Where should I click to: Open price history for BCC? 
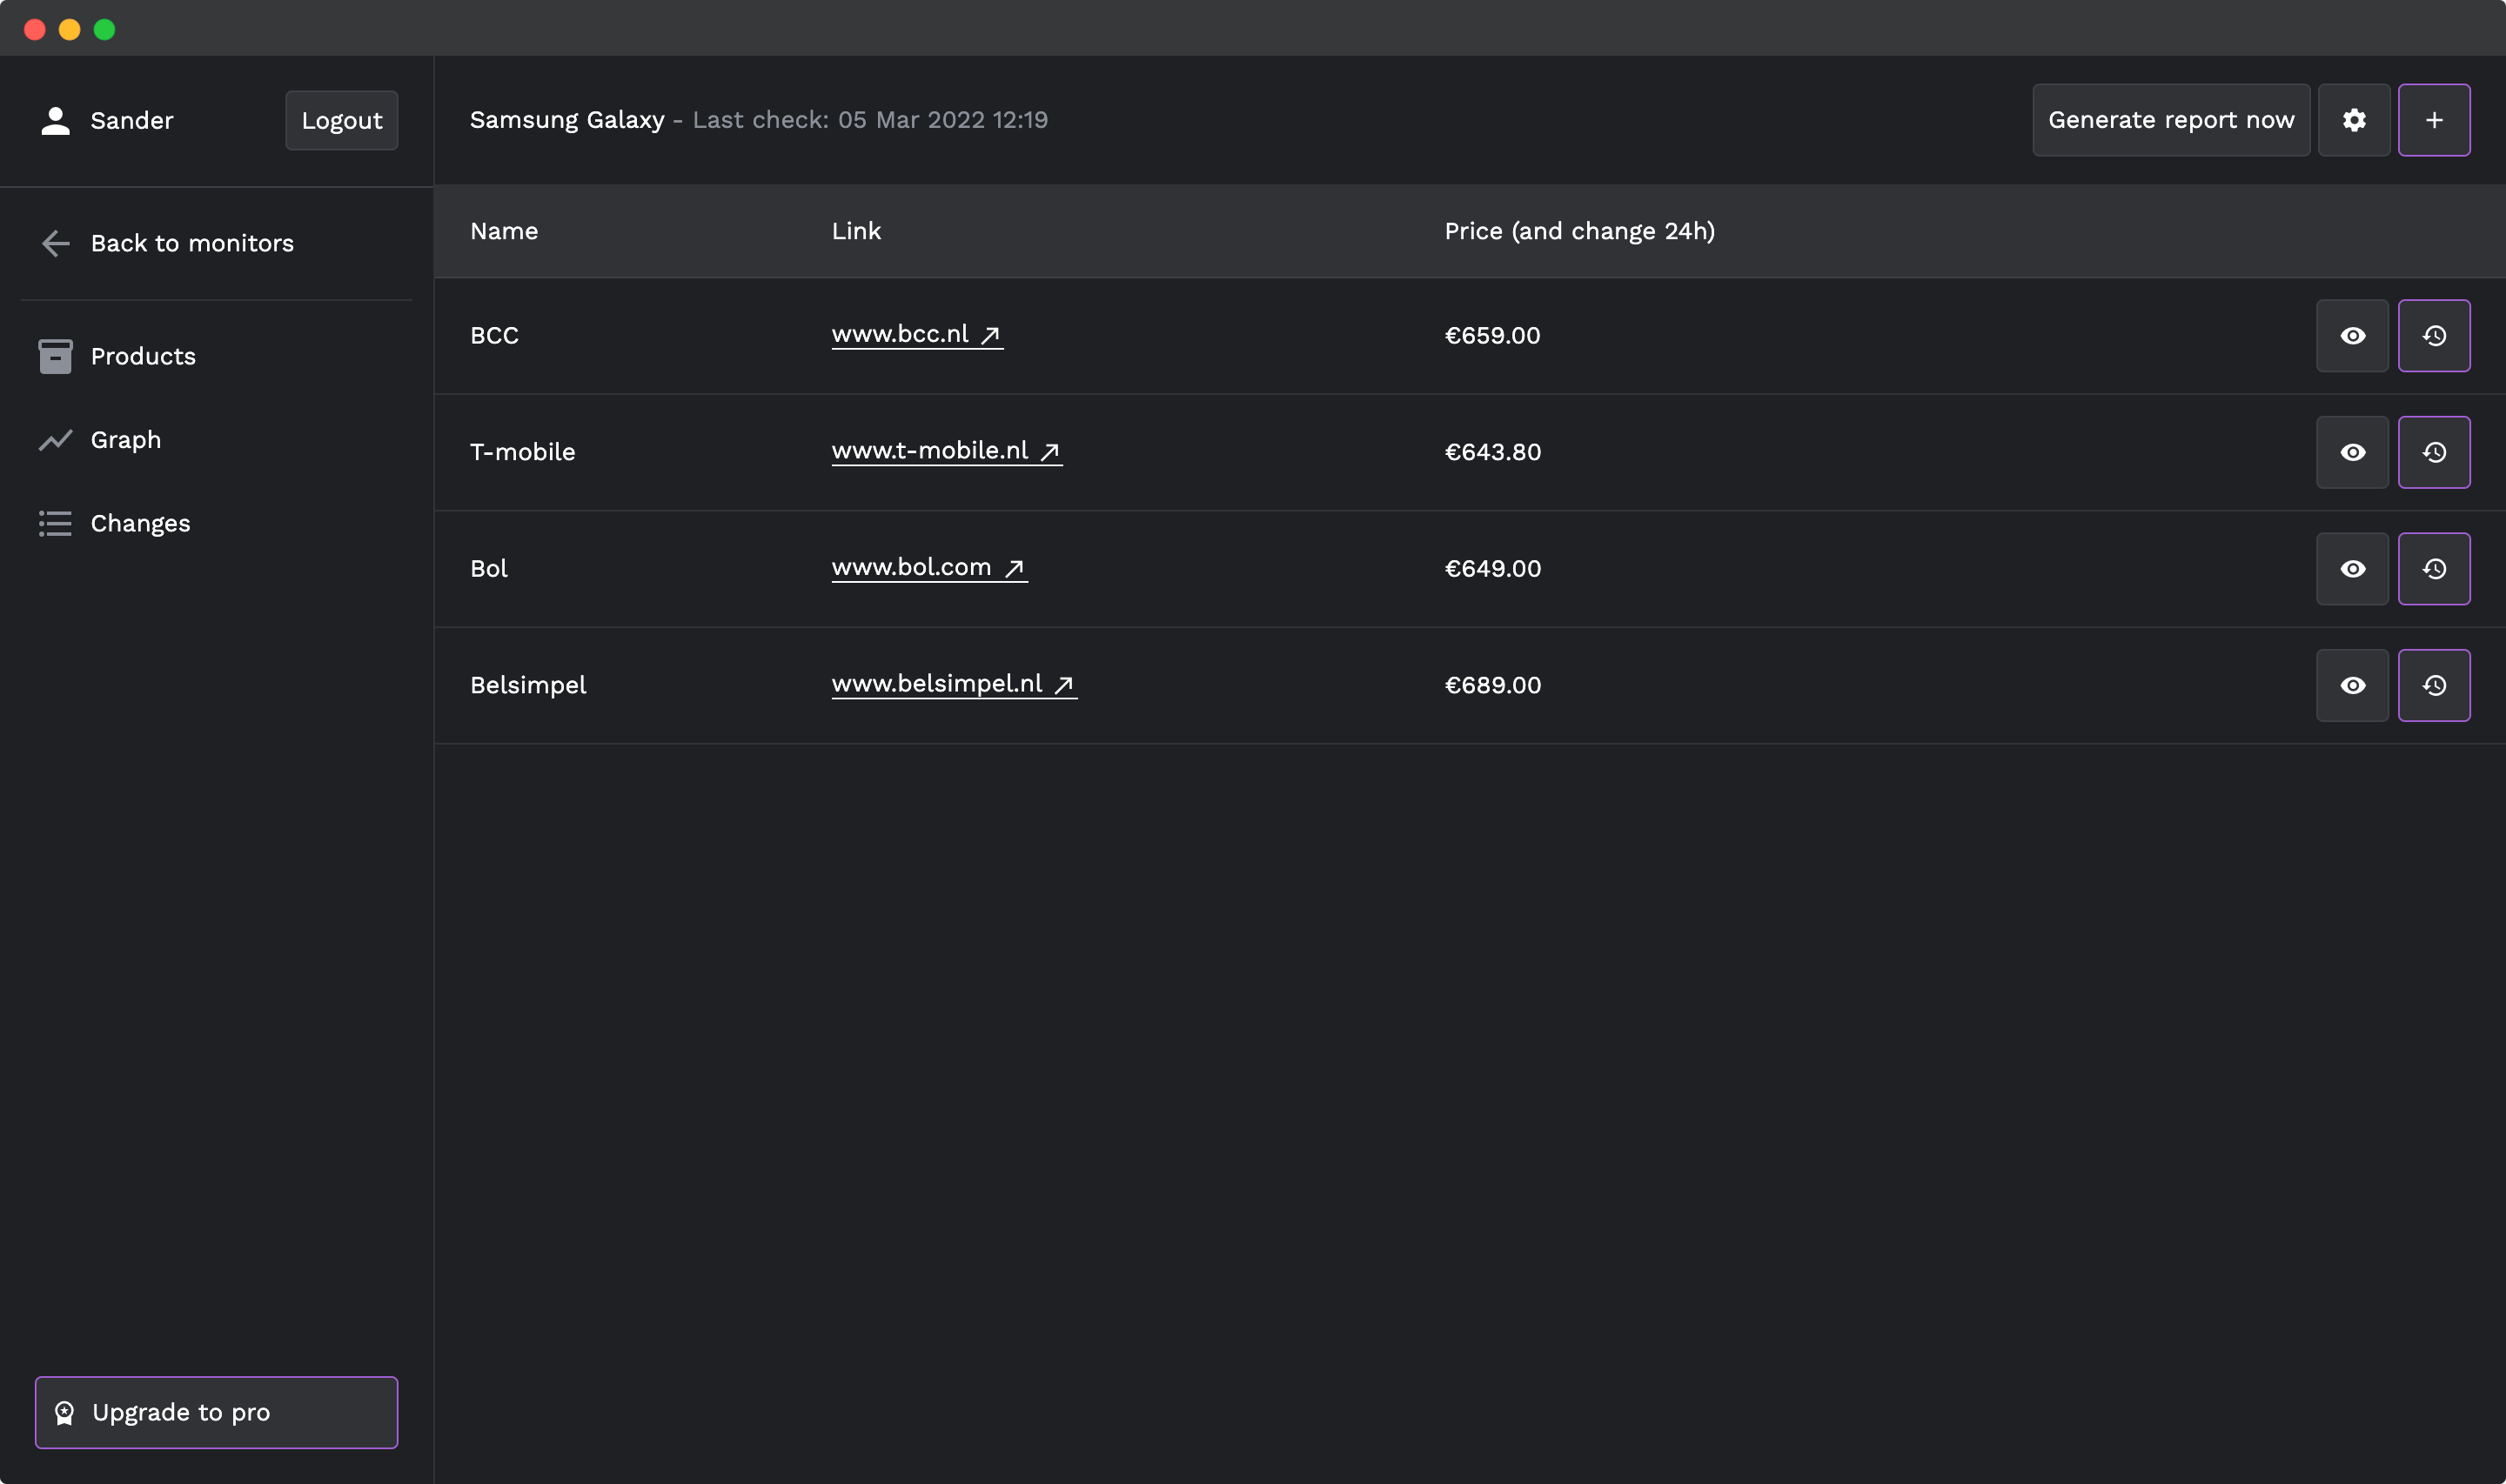(2433, 336)
